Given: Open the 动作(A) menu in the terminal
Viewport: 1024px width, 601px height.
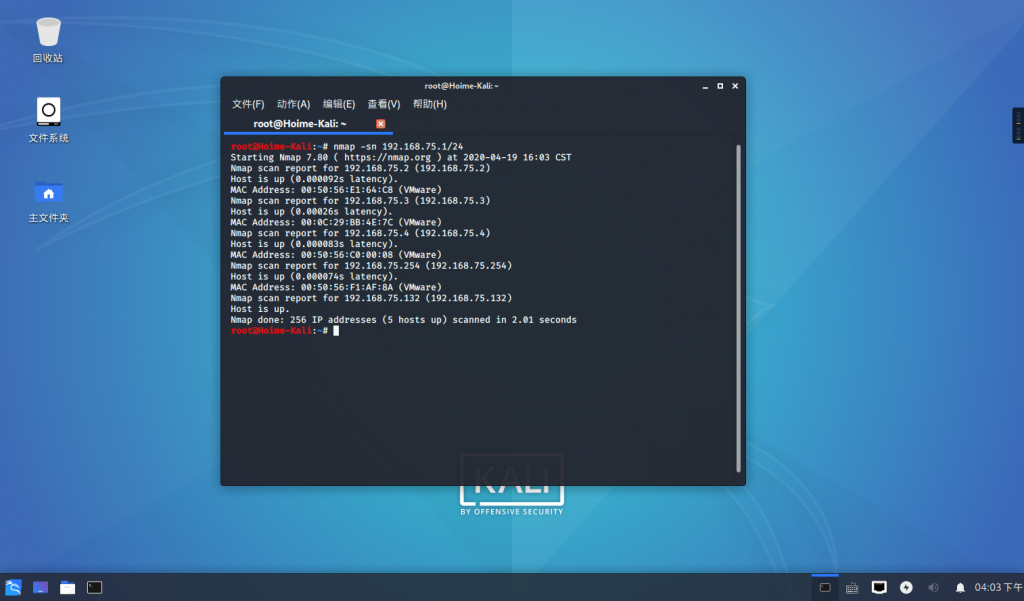Looking at the screenshot, I should pos(293,104).
